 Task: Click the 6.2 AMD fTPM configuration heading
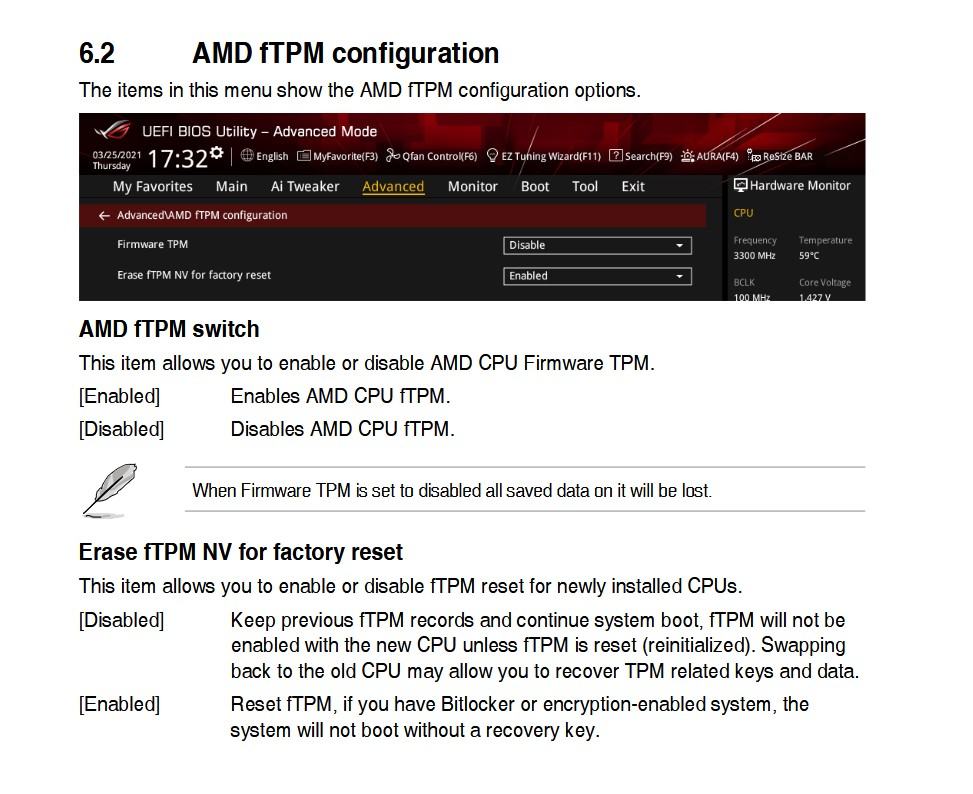tap(289, 53)
